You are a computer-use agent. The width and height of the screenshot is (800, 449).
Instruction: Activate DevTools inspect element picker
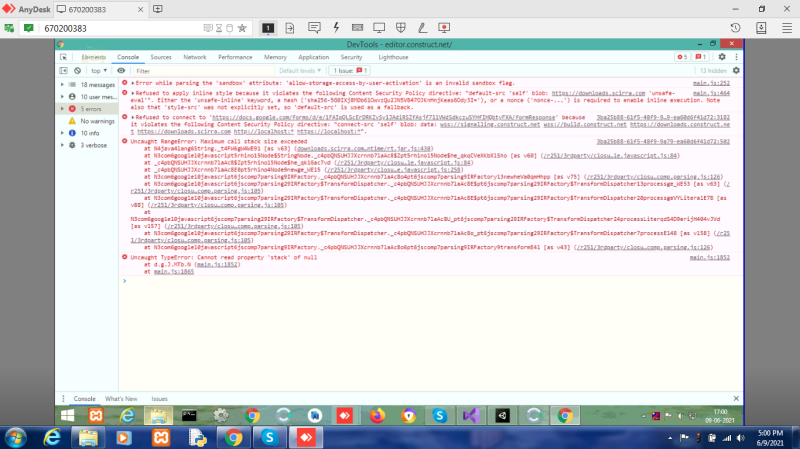tap(63, 57)
